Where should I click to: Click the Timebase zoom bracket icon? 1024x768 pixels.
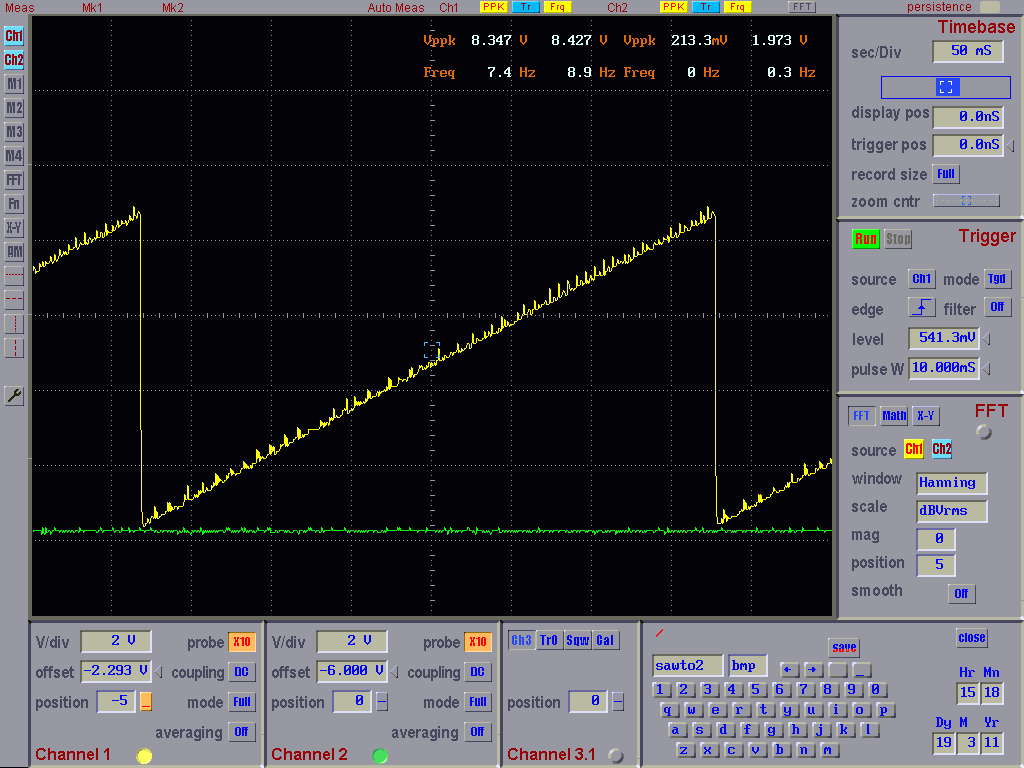click(x=946, y=87)
